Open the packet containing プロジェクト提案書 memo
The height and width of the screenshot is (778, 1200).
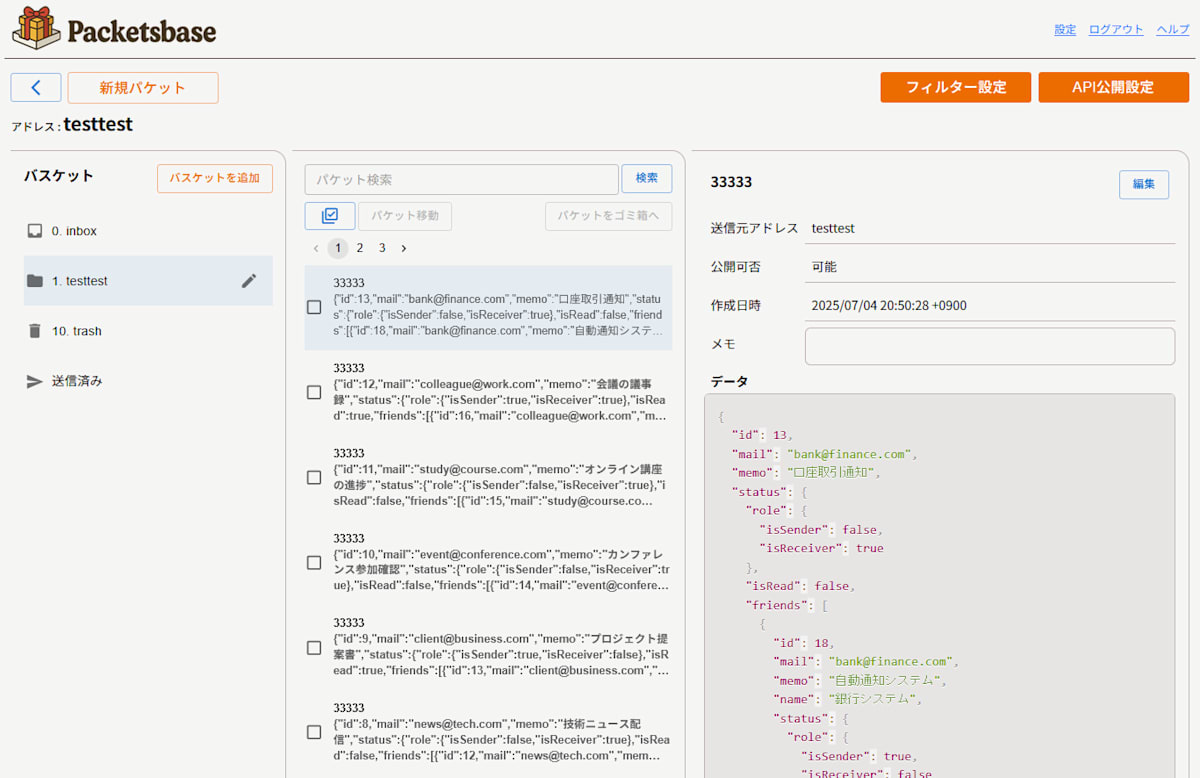[x=489, y=647]
